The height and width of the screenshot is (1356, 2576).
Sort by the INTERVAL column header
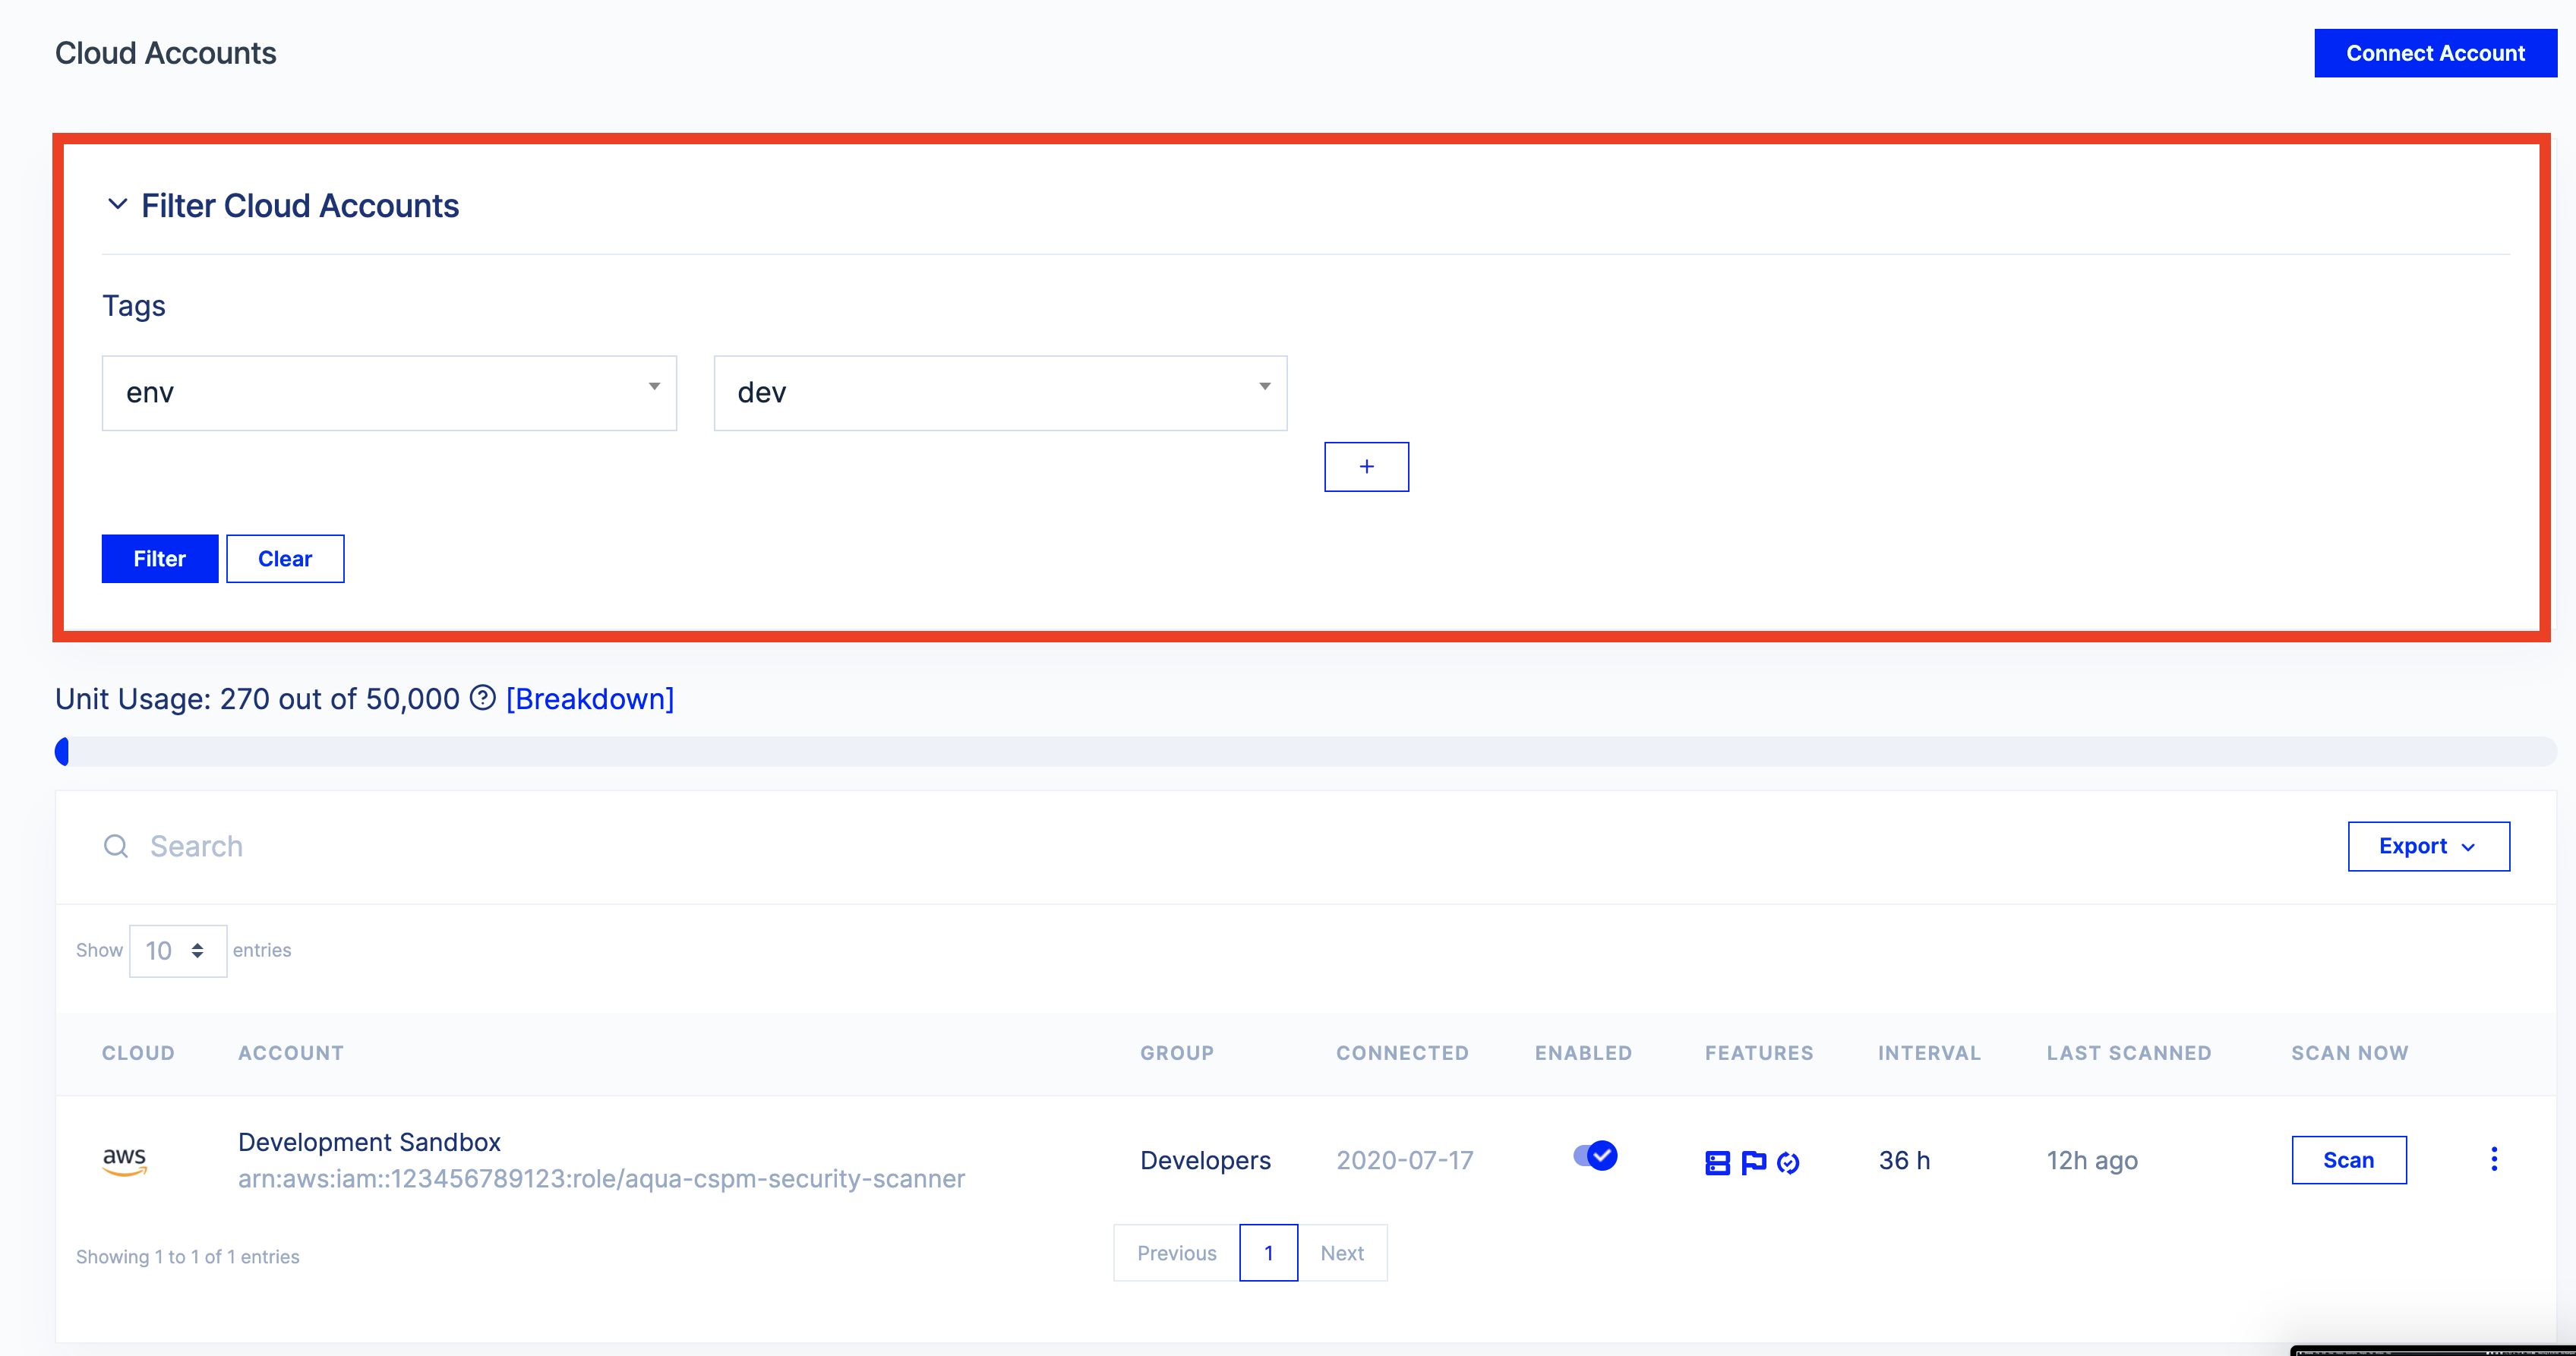click(1929, 1053)
